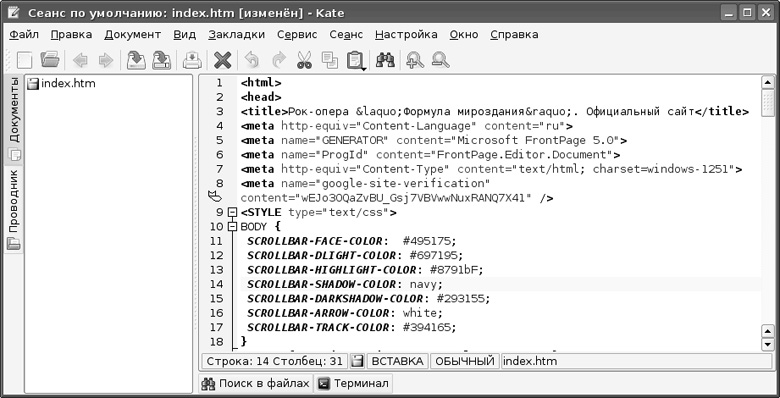This screenshot has width=780, height=398.
Task: Click "Microsoft FrontPage 5.0" on line 5
Action: (535, 140)
